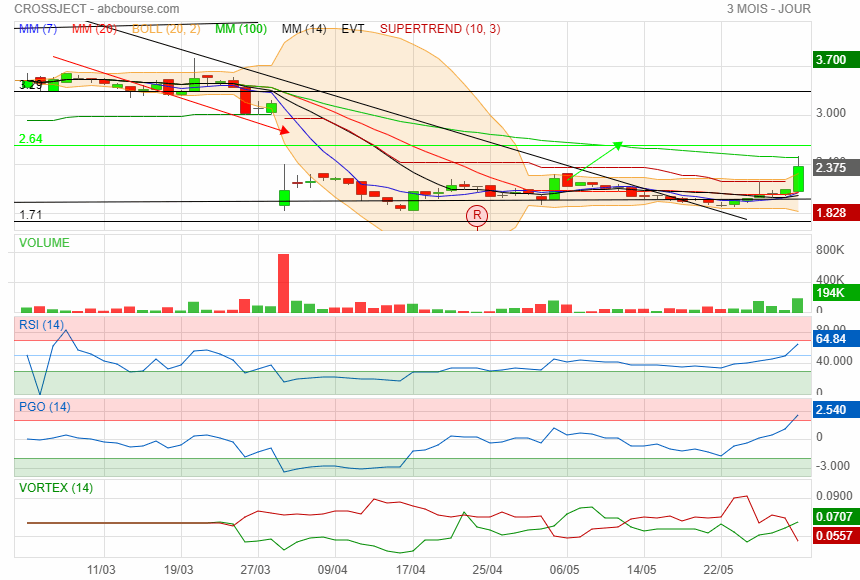This screenshot has width=860, height=580.
Task: Click the 0.0707 green vortex value tag
Action: click(x=836, y=516)
